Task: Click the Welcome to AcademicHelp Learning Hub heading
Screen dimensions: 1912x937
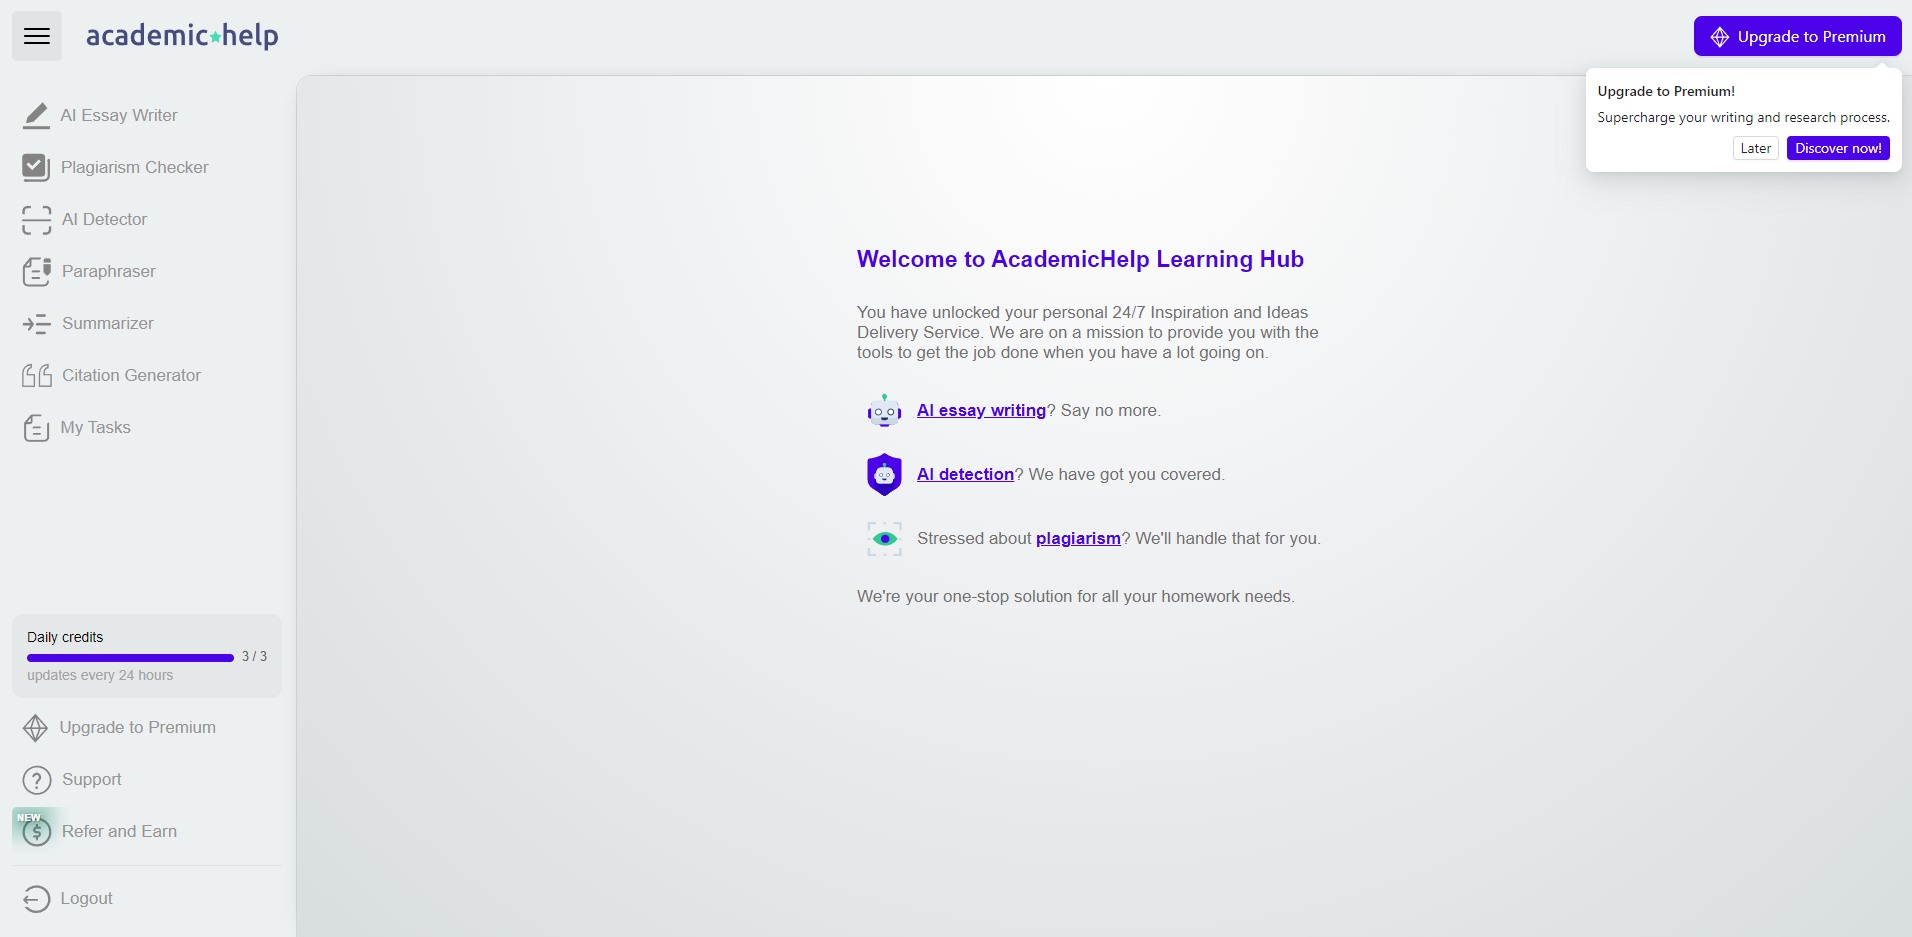Action: point(1080,260)
